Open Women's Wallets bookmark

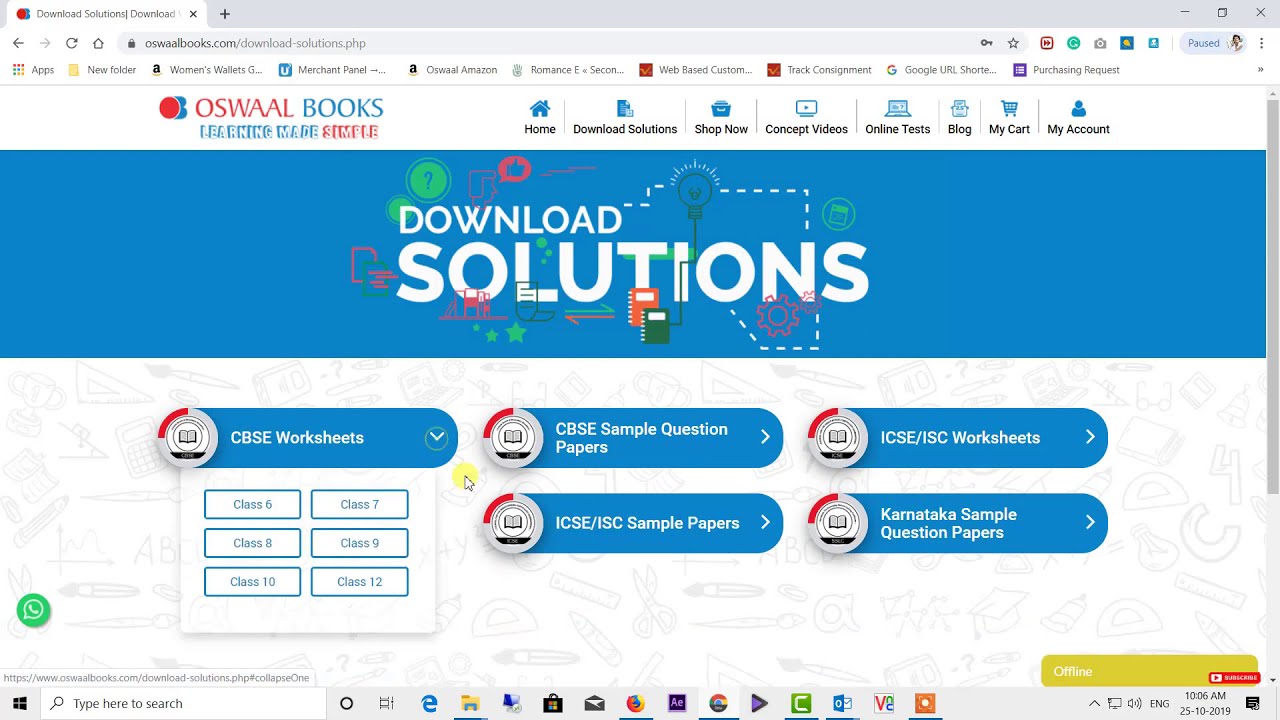[206, 70]
